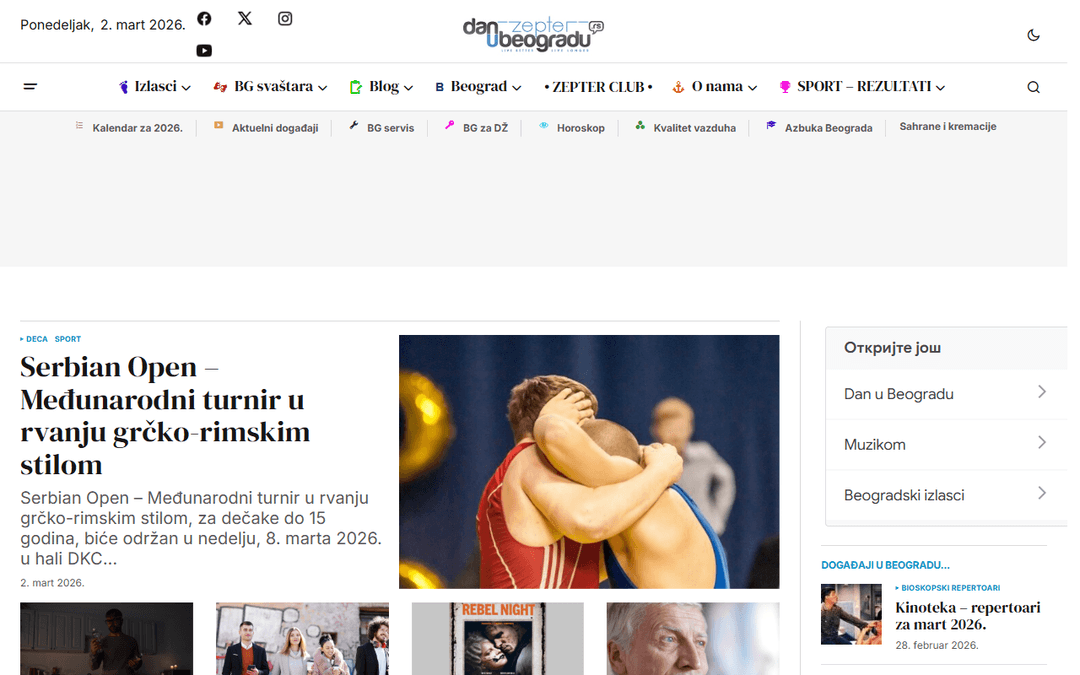The height and width of the screenshot is (675, 1080).
Task: Expand the O nama dropdown arrow
Action: [x=752, y=88]
